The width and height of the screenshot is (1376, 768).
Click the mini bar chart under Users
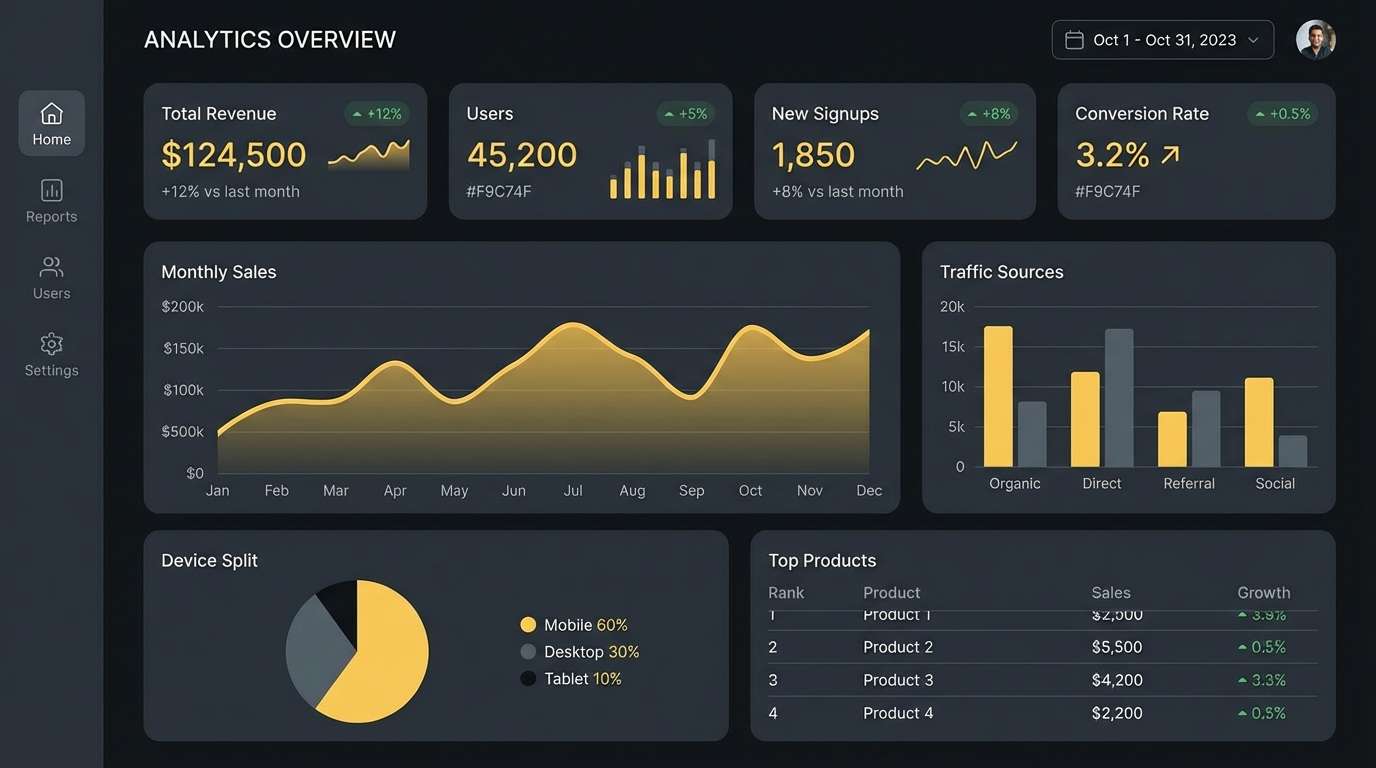pyautogui.click(x=663, y=170)
